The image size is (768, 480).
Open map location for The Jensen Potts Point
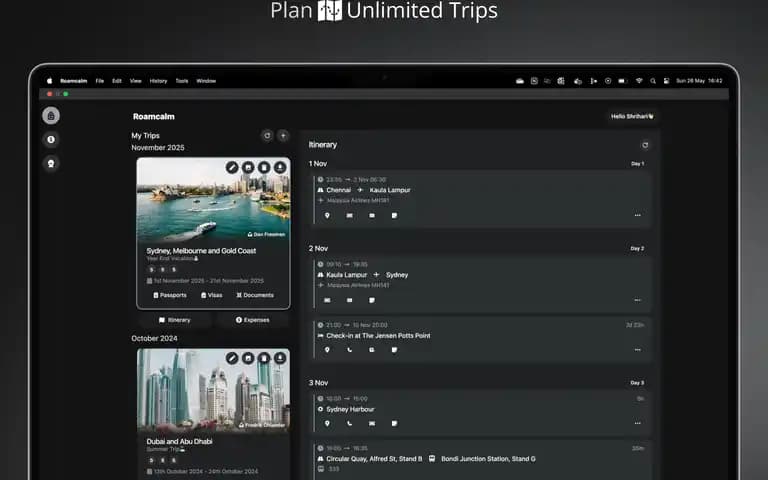[x=327, y=350]
